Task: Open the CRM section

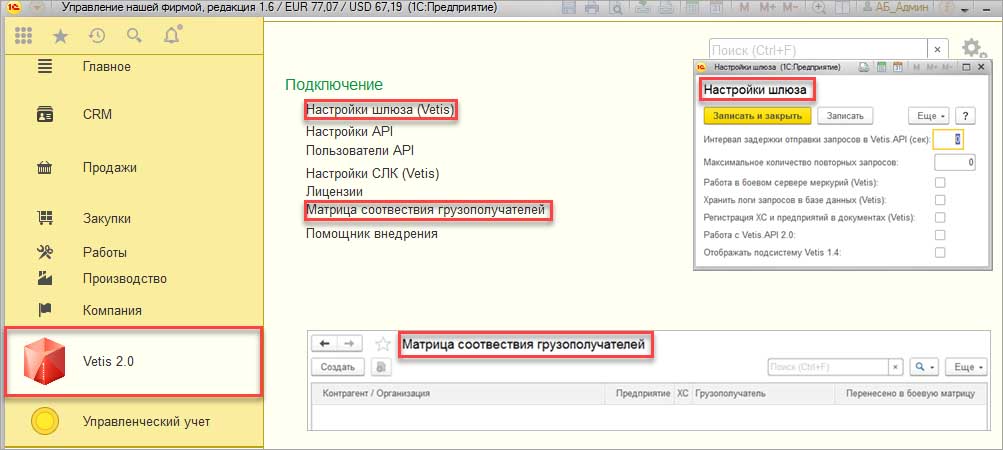Action: (x=97, y=115)
